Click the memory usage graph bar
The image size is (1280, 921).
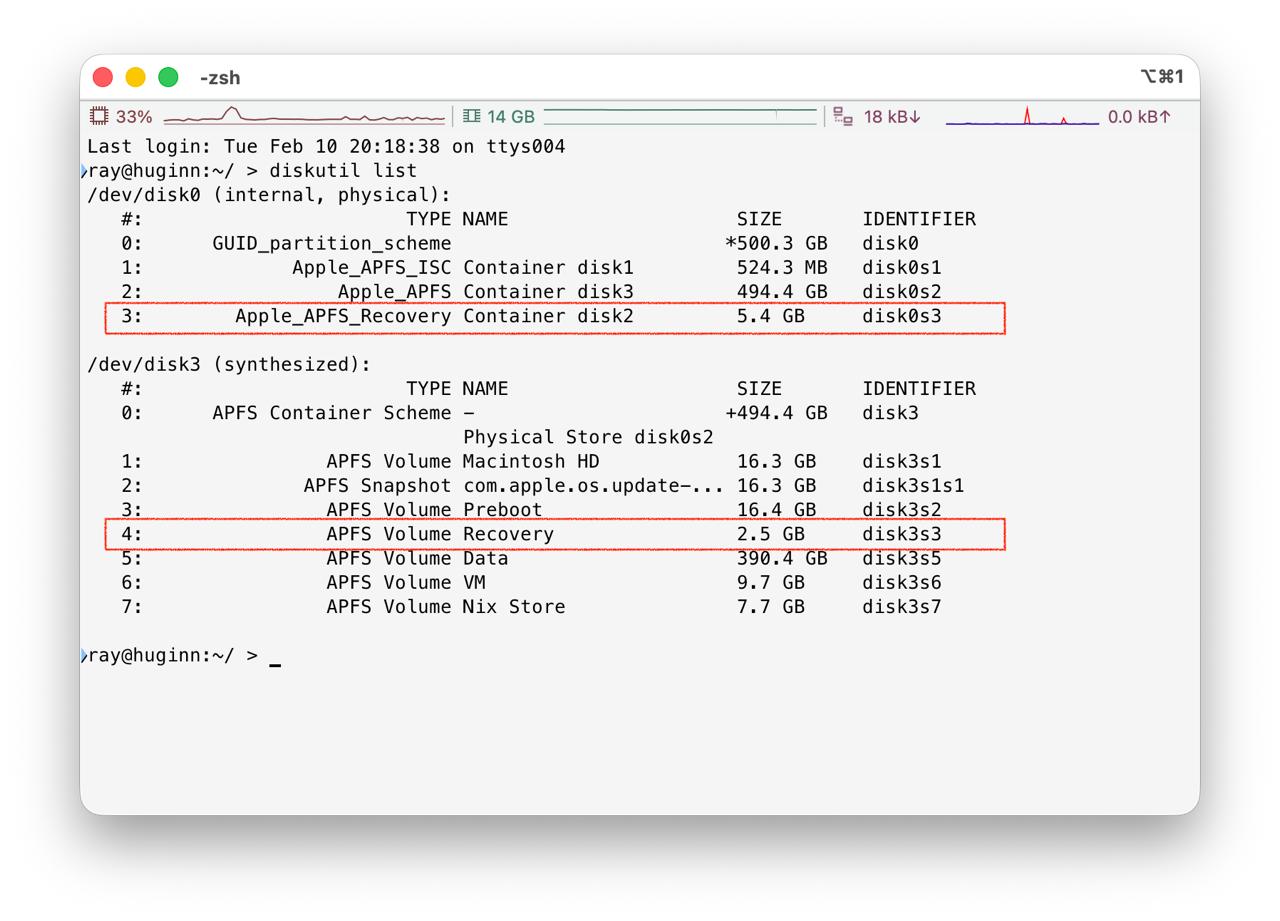pos(680,116)
